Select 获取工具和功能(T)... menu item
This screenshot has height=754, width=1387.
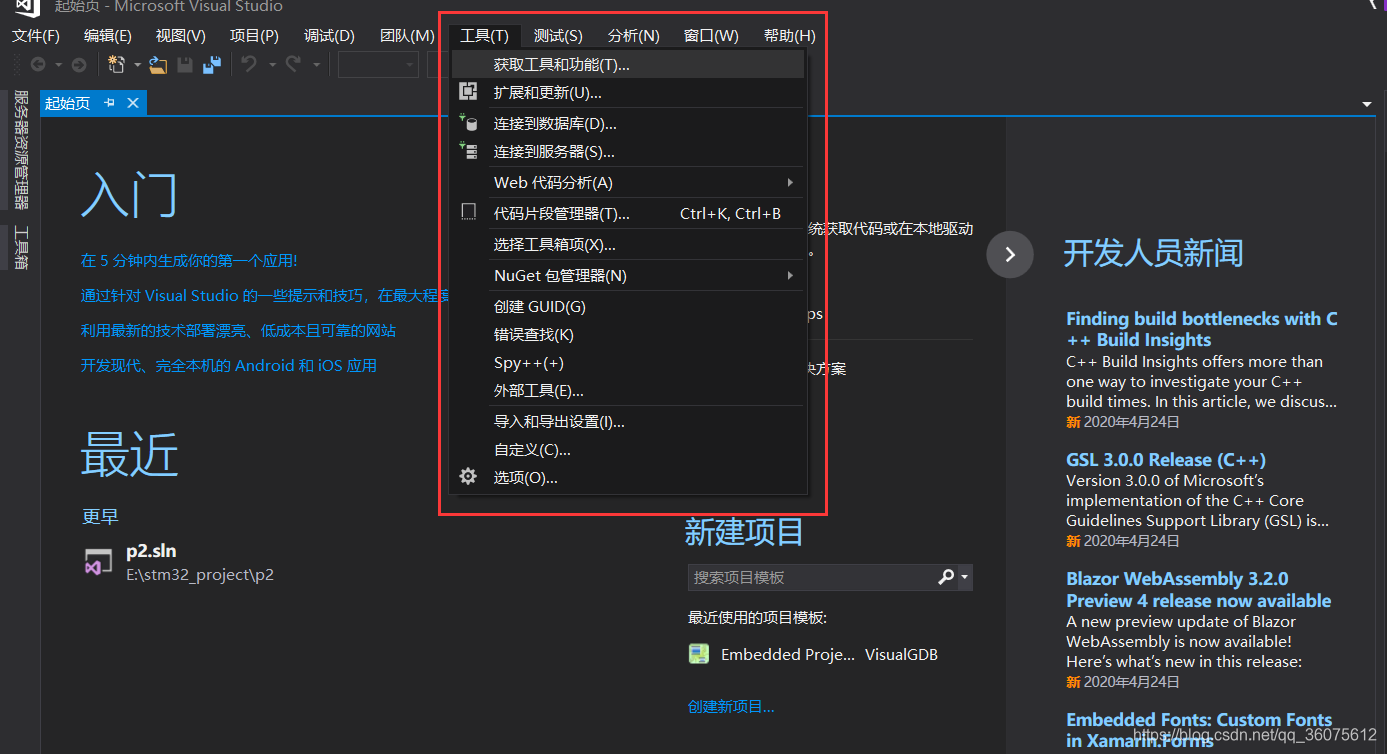(628, 64)
